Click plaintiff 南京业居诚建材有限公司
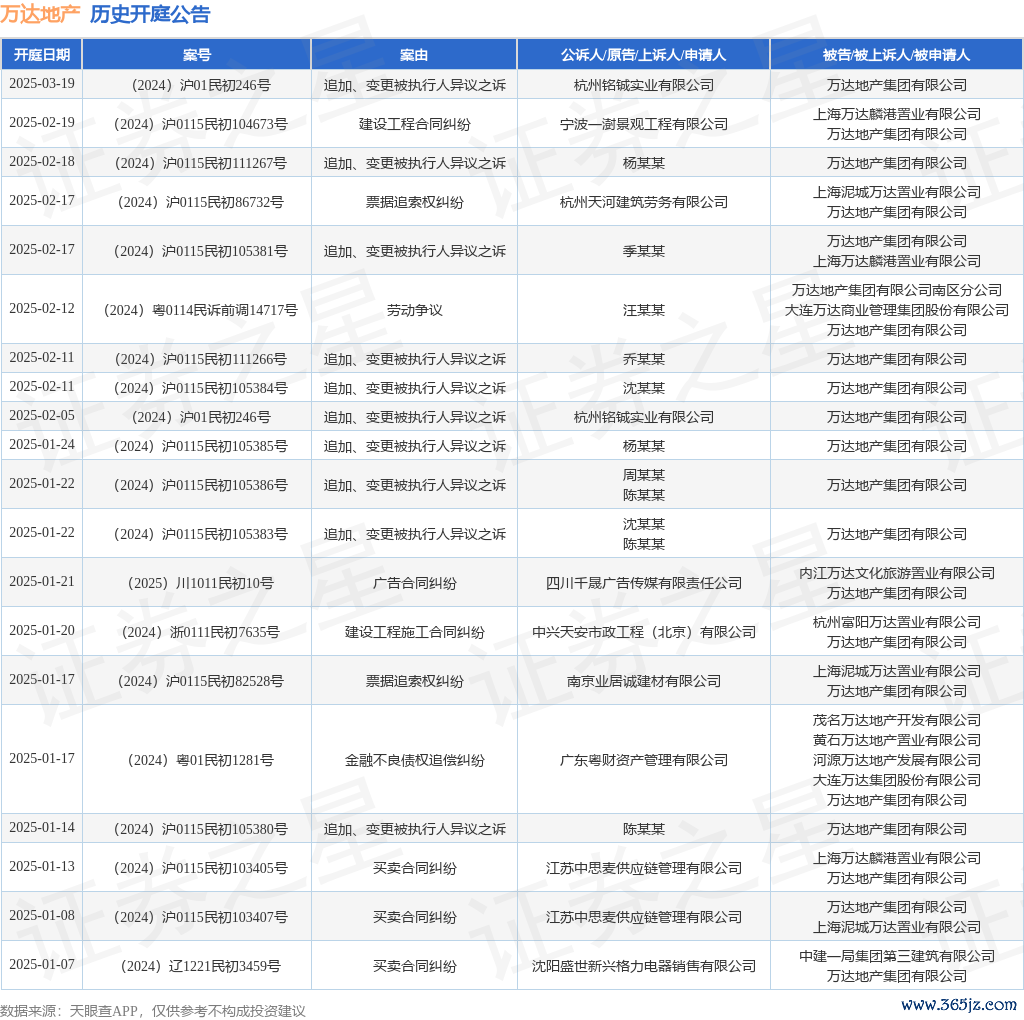This screenshot has height=1020, width=1024. click(x=643, y=681)
